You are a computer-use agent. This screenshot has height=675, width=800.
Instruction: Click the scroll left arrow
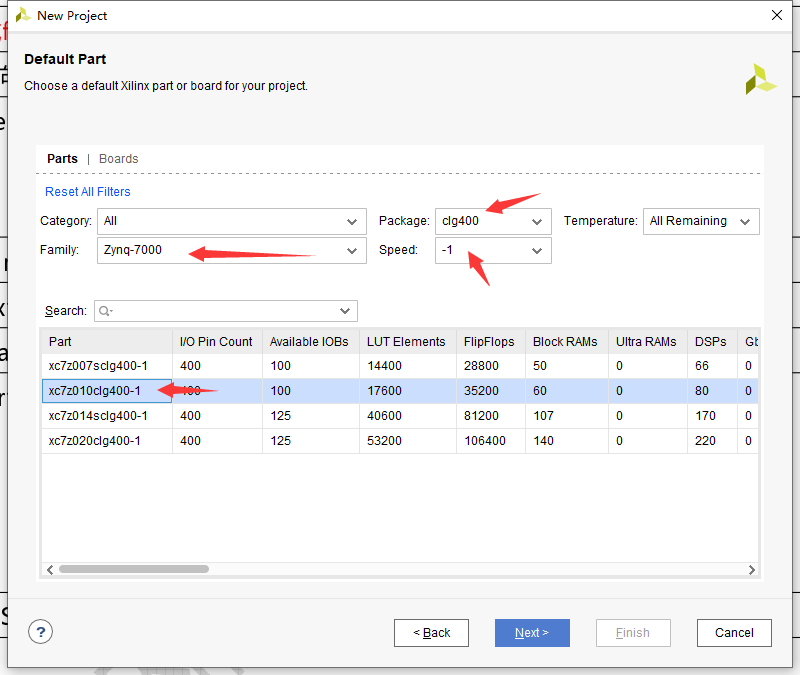(x=50, y=569)
